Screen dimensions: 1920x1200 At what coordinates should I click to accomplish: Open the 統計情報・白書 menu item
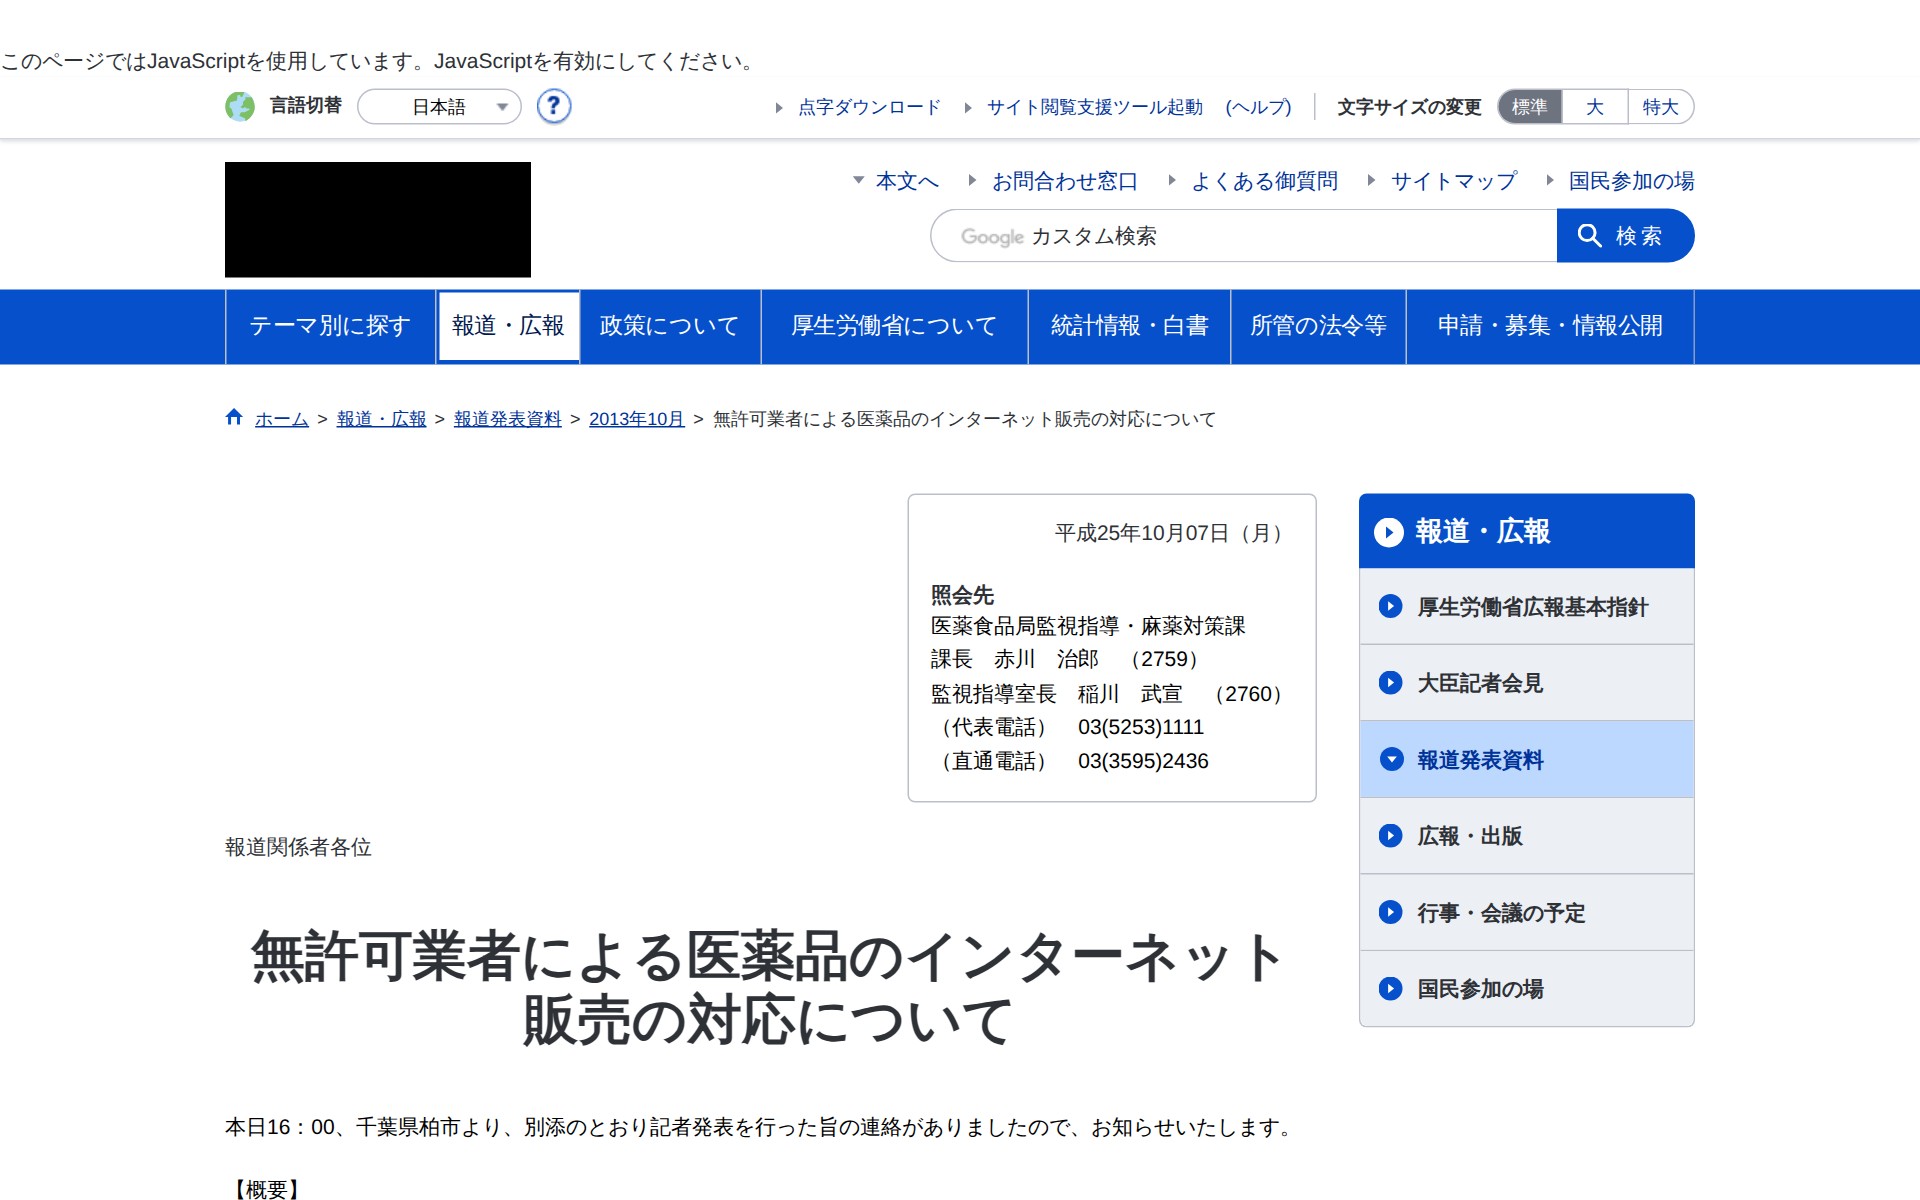click(1128, 326)
